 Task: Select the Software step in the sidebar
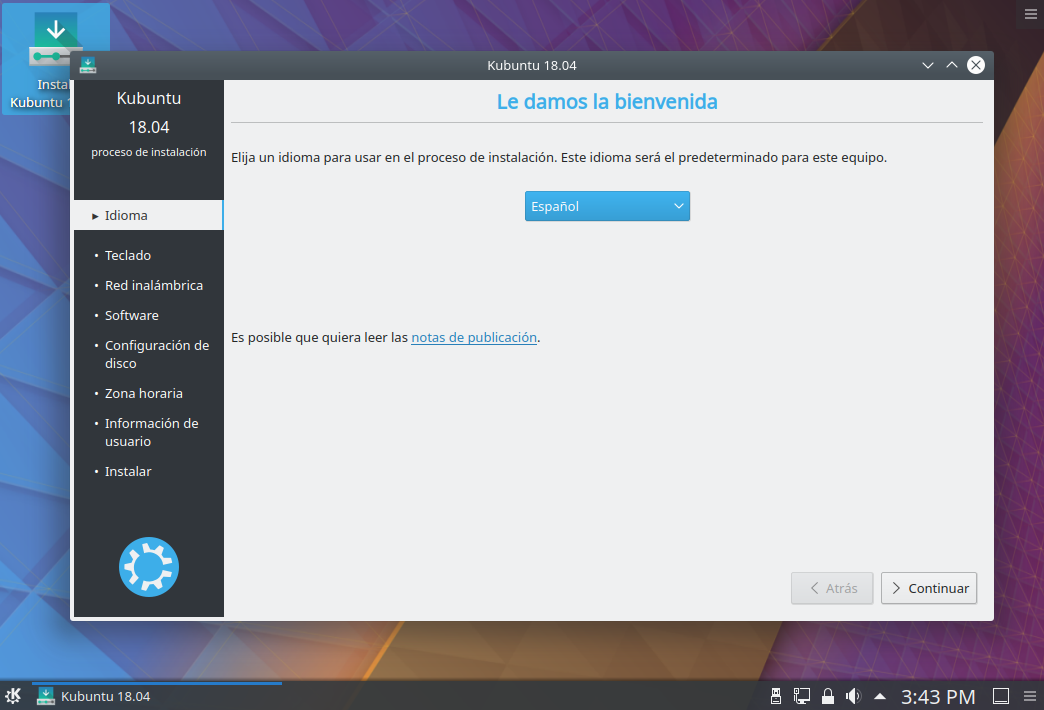(132, 316)
